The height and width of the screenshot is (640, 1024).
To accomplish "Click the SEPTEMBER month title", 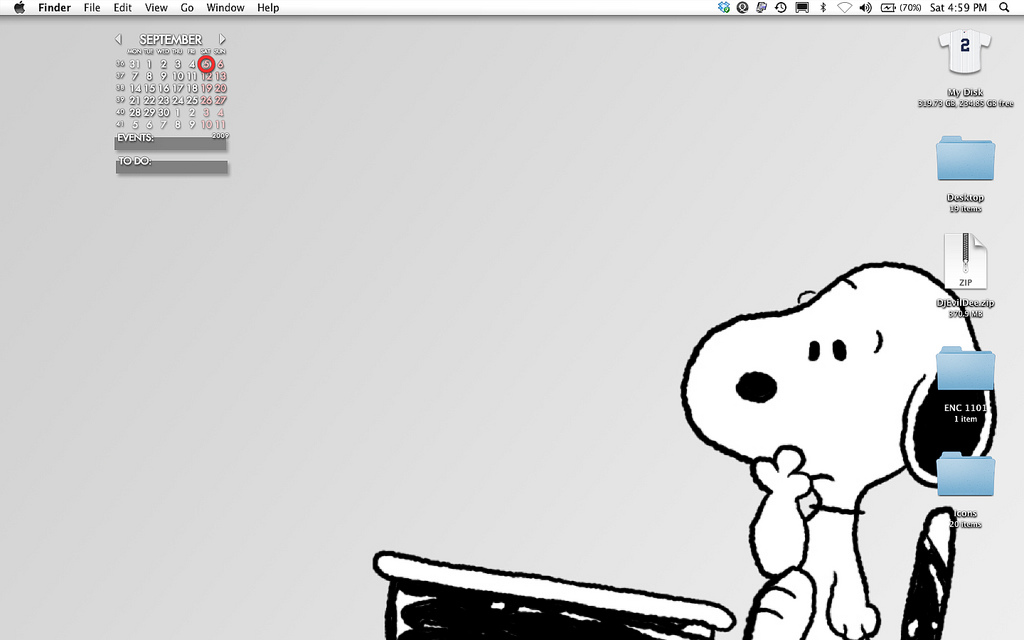I will tap(170, 39).
